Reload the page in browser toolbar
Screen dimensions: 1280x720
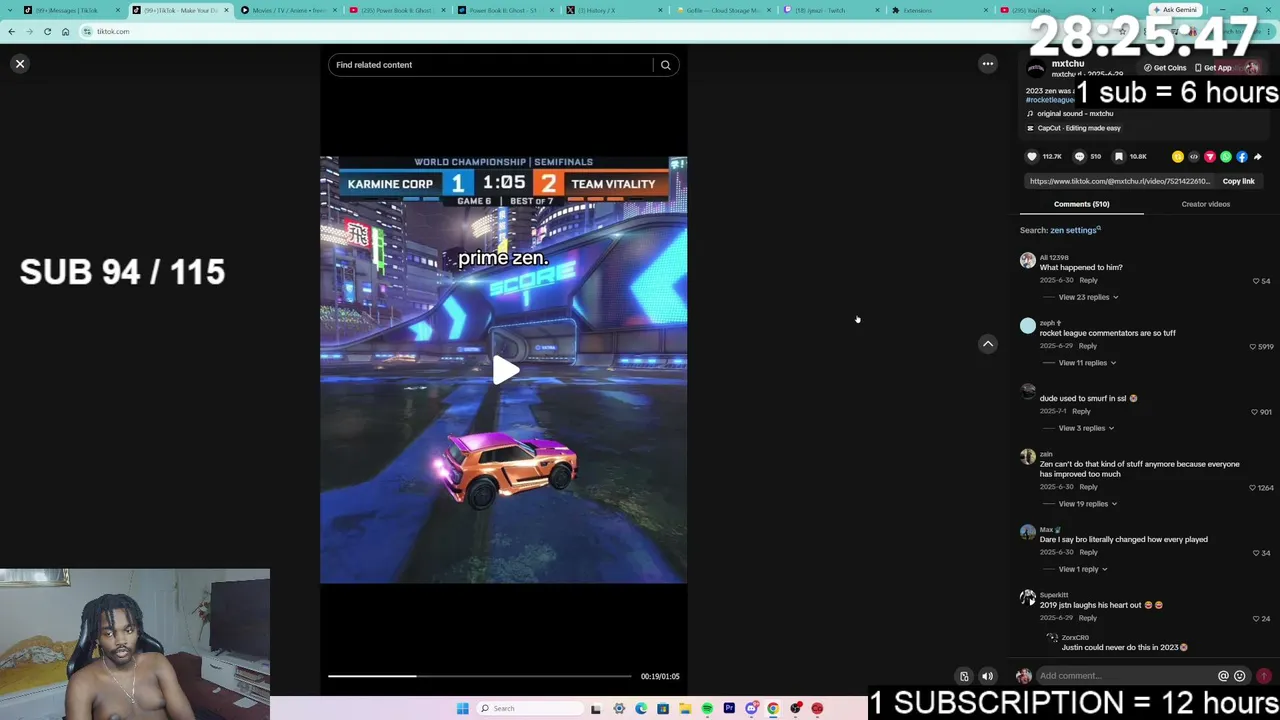pyautogui.click(x=47, y=31)
